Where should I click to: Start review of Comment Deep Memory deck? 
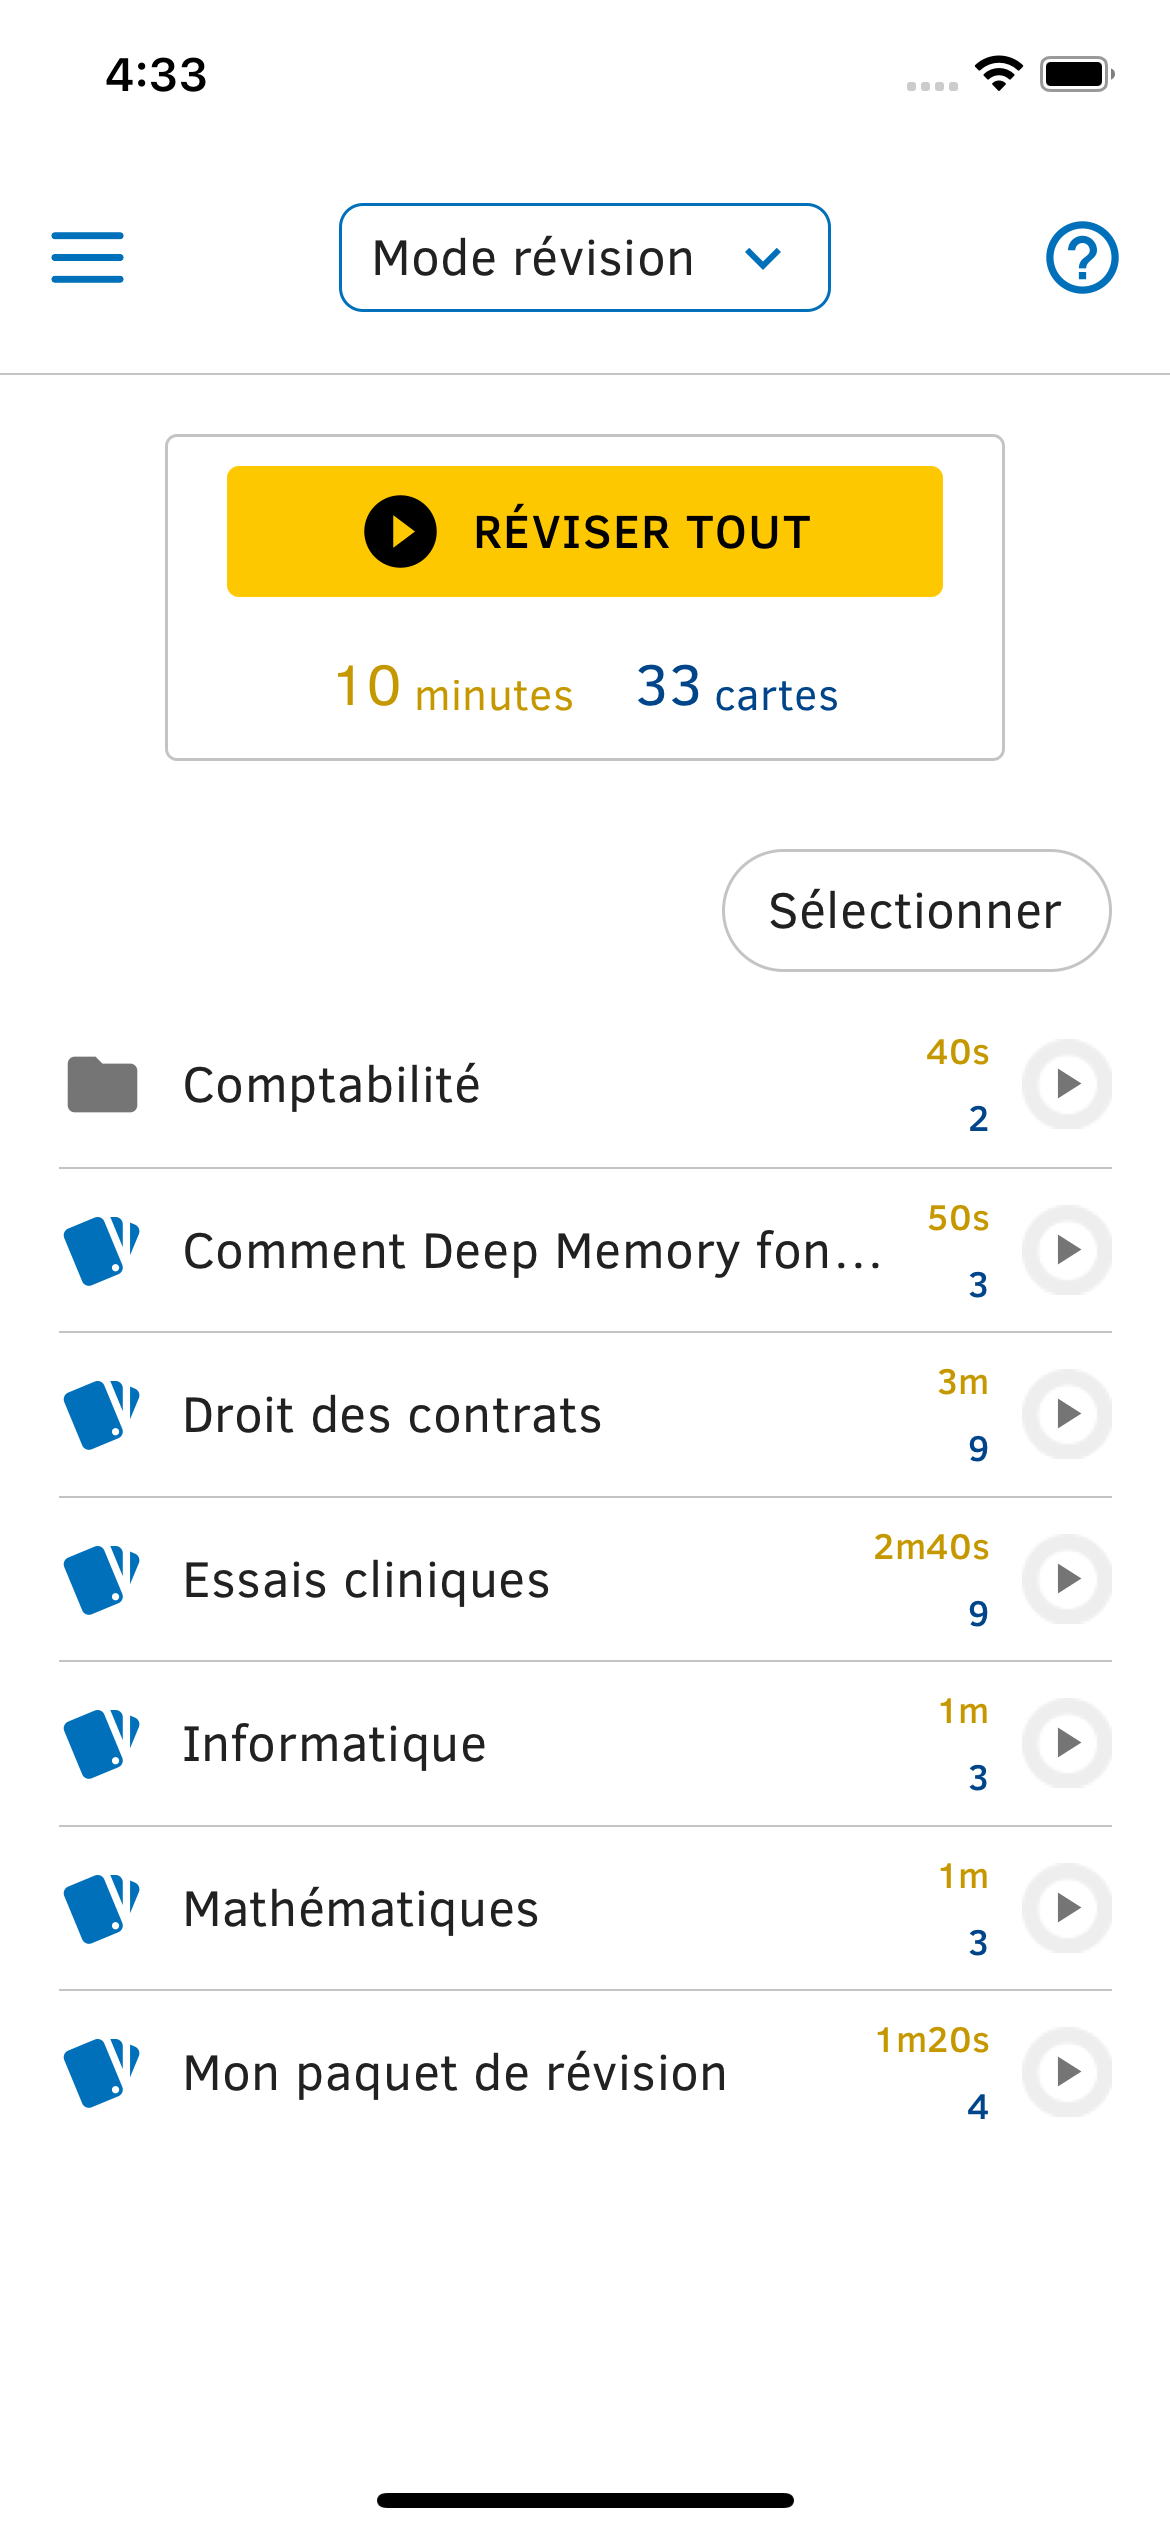click(1067, 1250)
